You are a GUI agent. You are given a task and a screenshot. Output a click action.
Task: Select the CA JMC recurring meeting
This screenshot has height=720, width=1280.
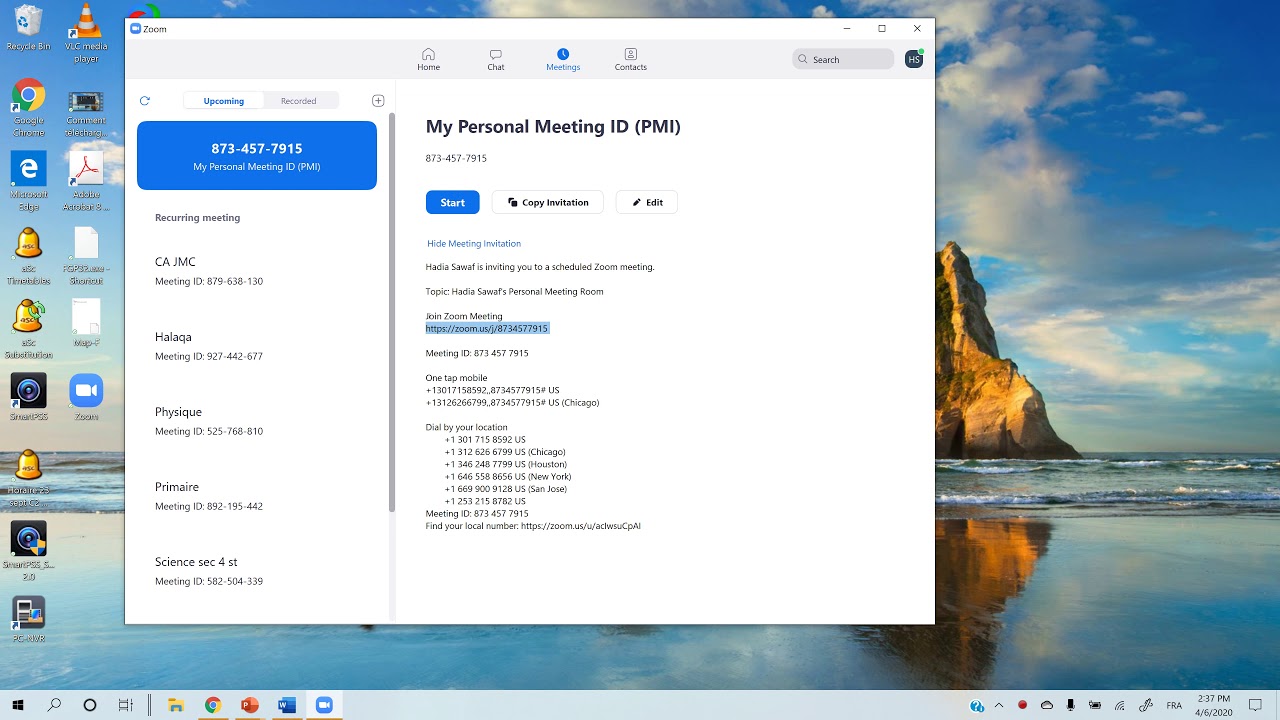click(257, 271)
